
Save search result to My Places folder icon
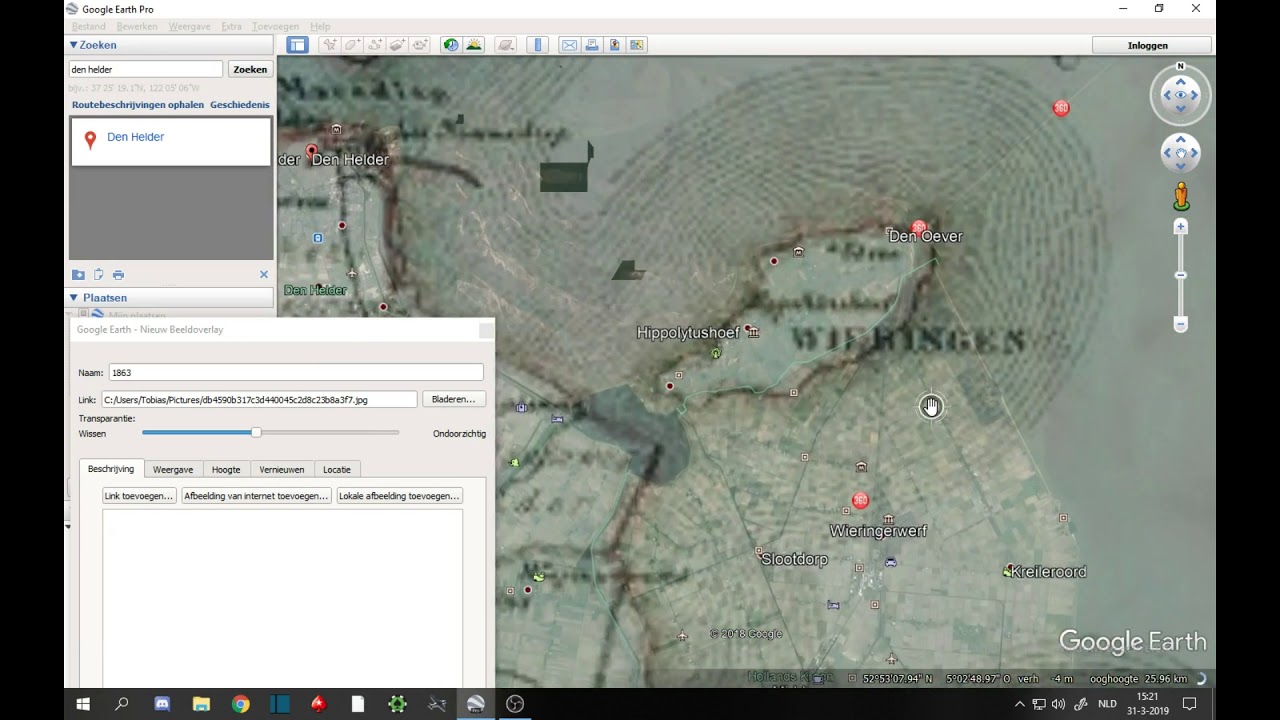(x=78, y=275)
